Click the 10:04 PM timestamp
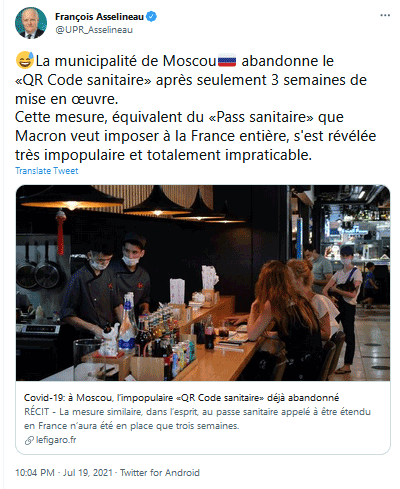 pos(35,473)
